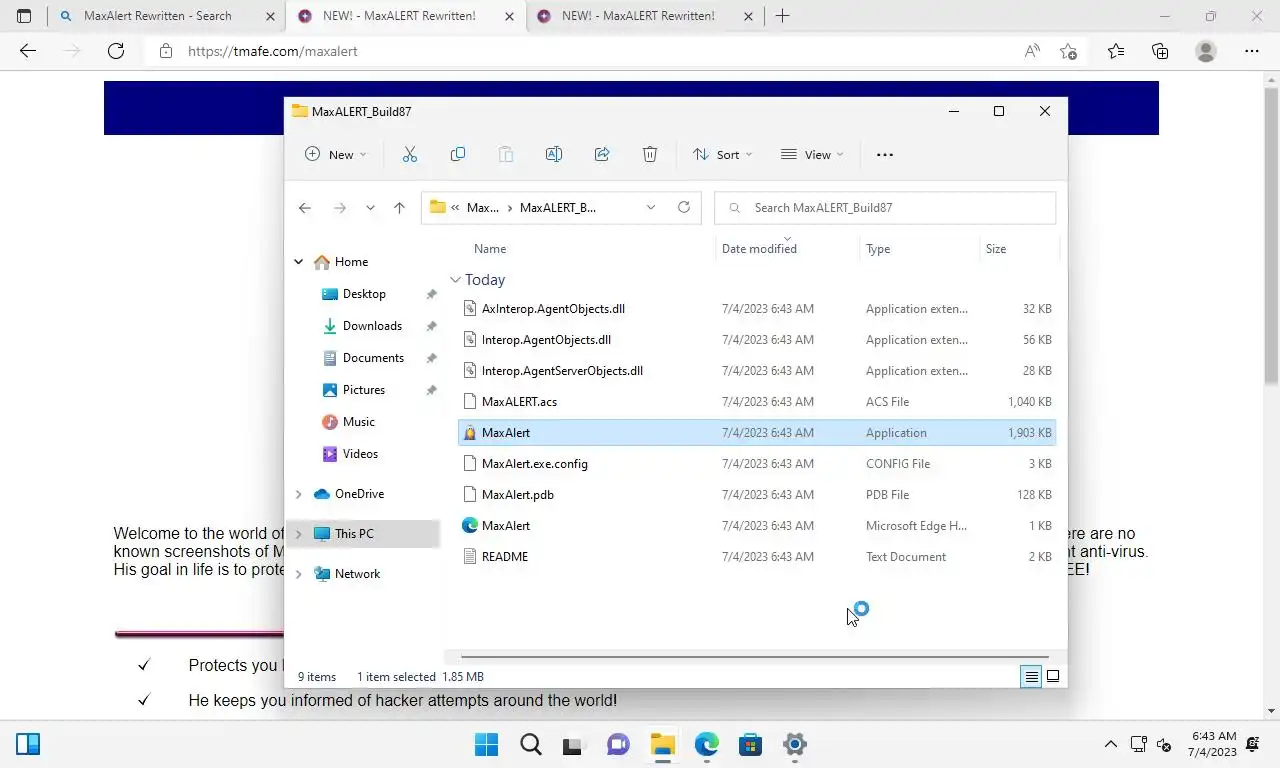Select the MaxAlert.pdb file

(757, 495)
